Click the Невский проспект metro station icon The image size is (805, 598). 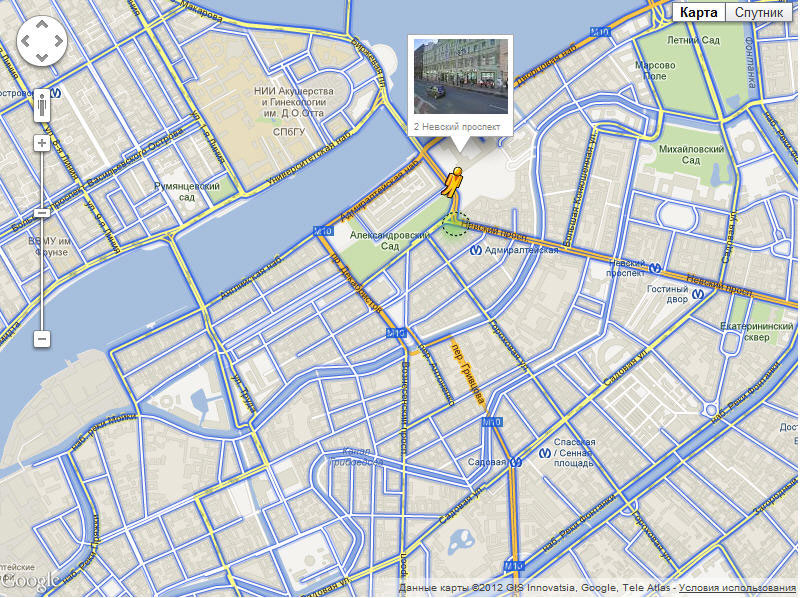click(x=655, y=267)
